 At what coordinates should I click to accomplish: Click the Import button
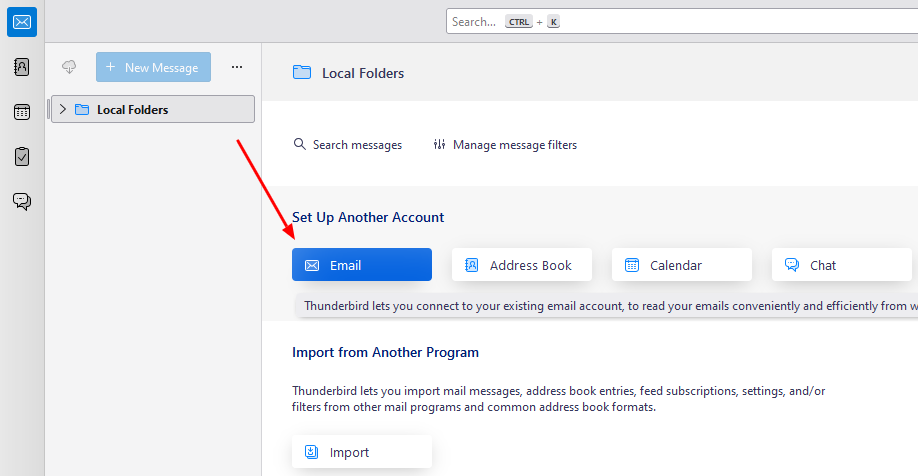(361, 452)
